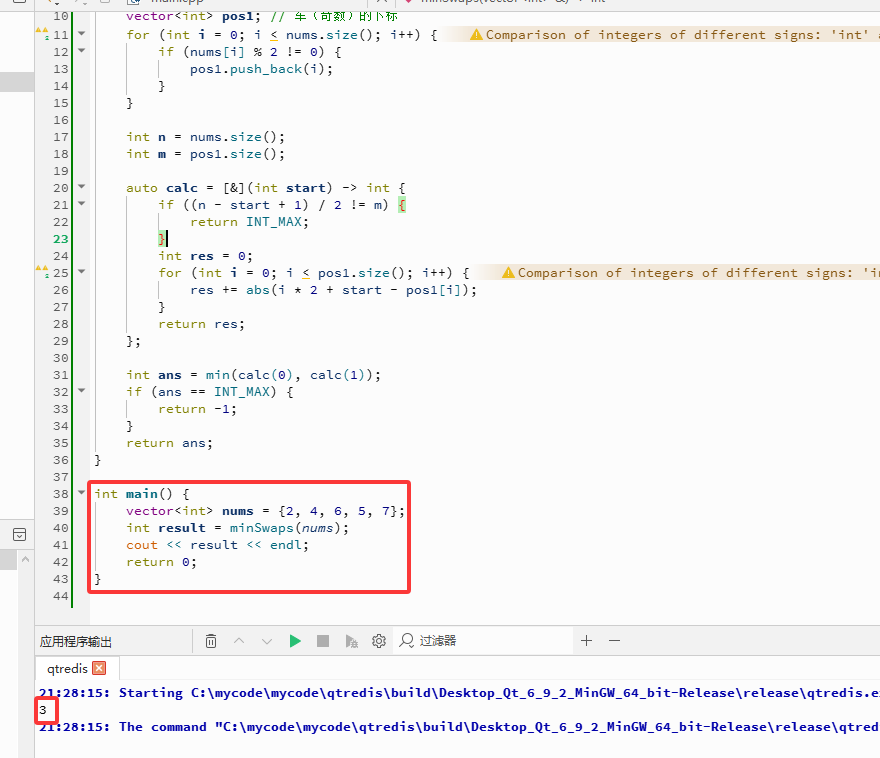Zoom out output with minus icon
The image size is (880, 758).
pos(615,641)
